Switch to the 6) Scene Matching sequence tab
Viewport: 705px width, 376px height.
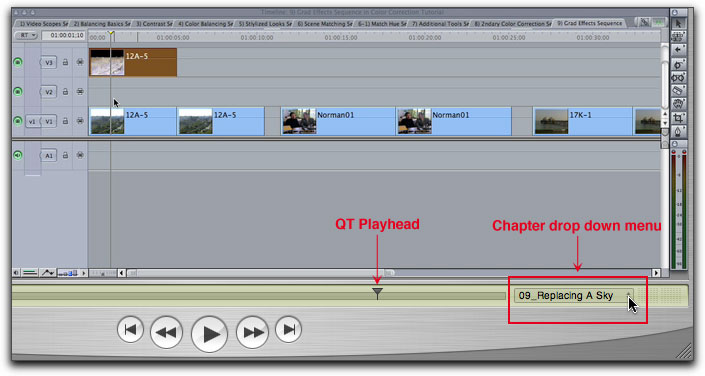point(325,24)
